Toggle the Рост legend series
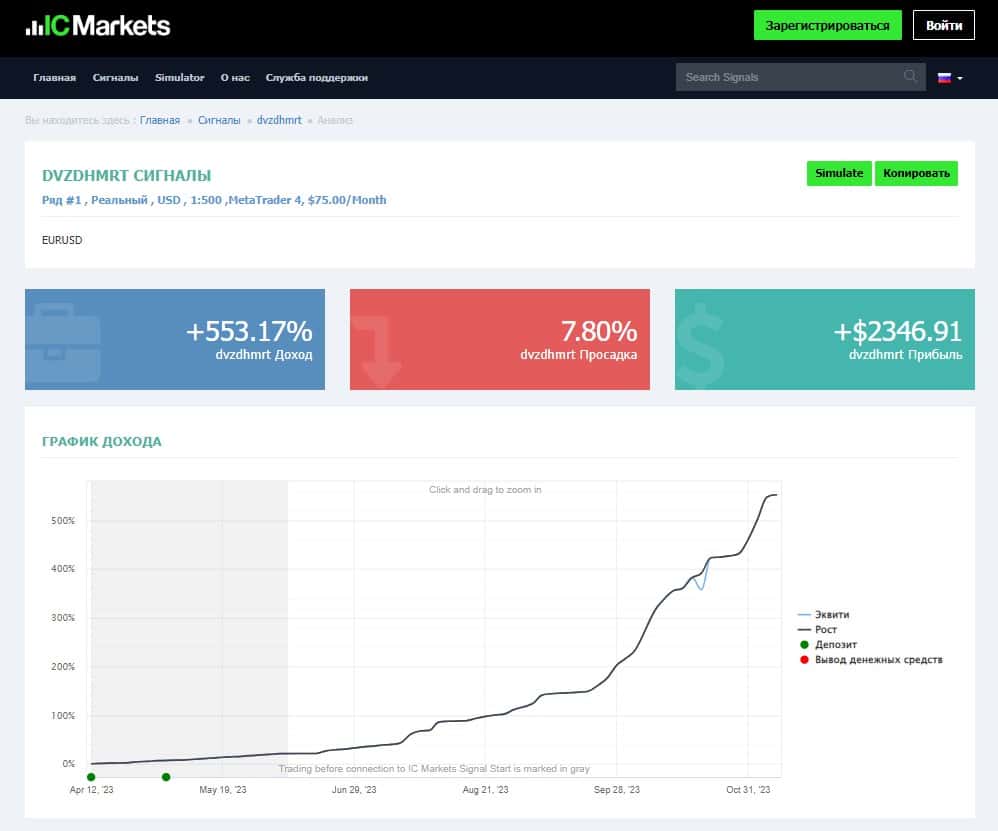 tap(817, 629)
